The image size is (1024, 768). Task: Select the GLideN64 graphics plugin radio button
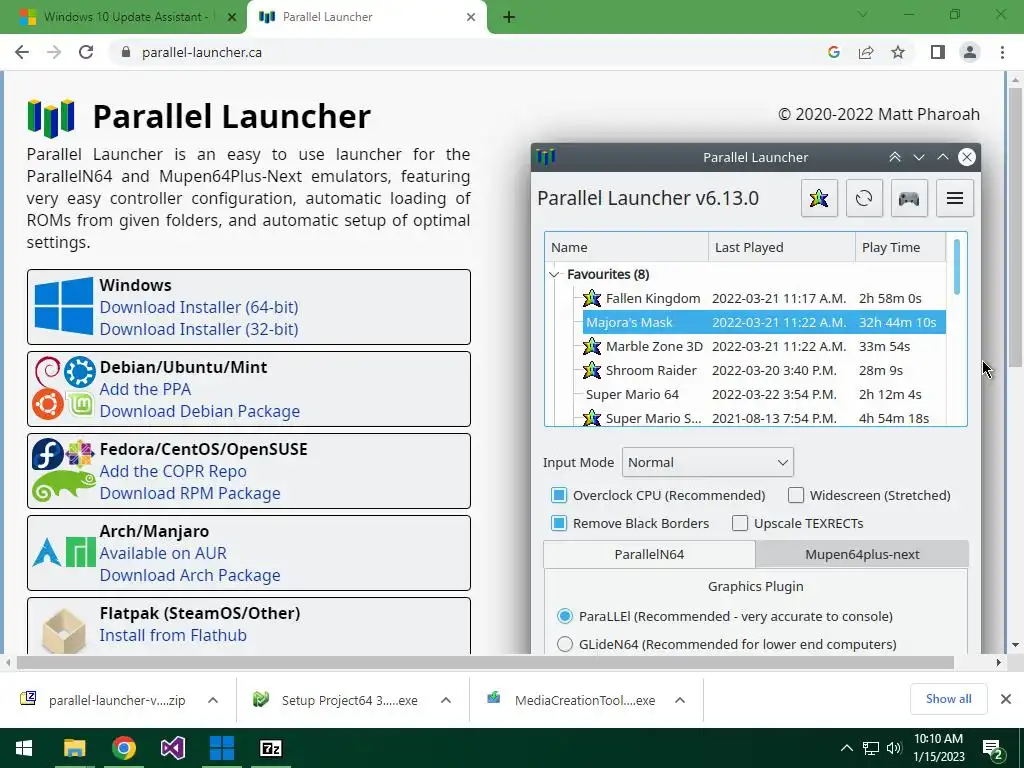coord(565,644)
